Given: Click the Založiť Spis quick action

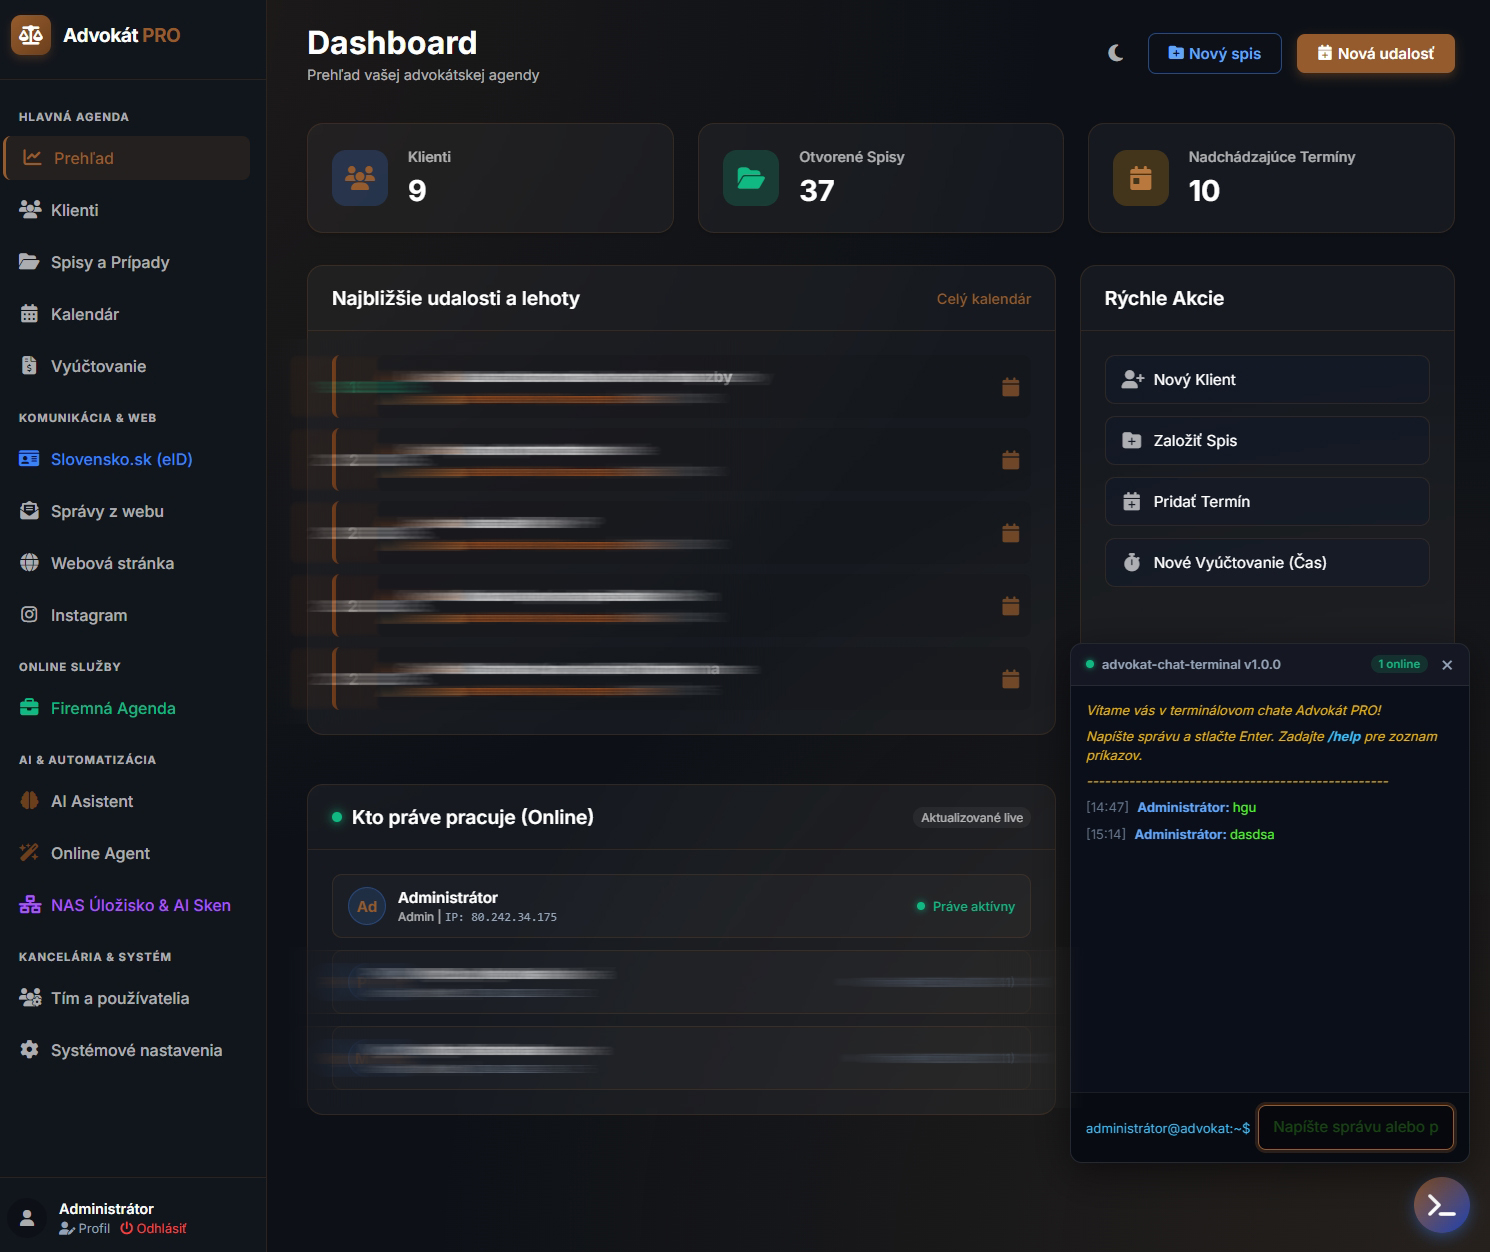Looking at the screenshot, I should coord(1267,441).
